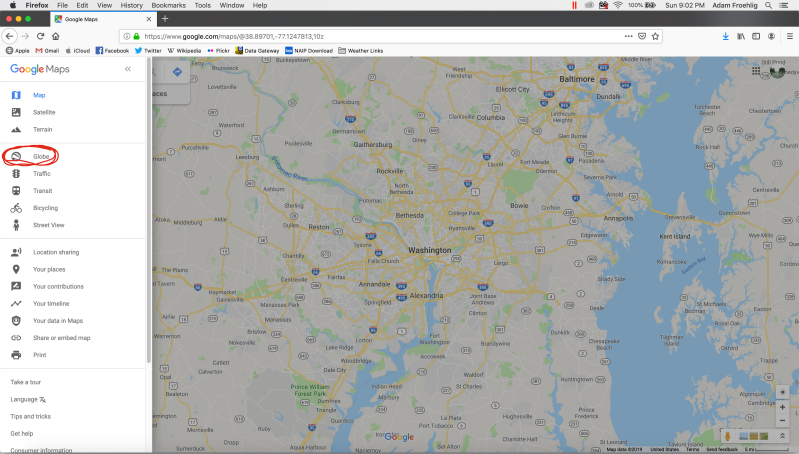Reload the page

(41, 36)
